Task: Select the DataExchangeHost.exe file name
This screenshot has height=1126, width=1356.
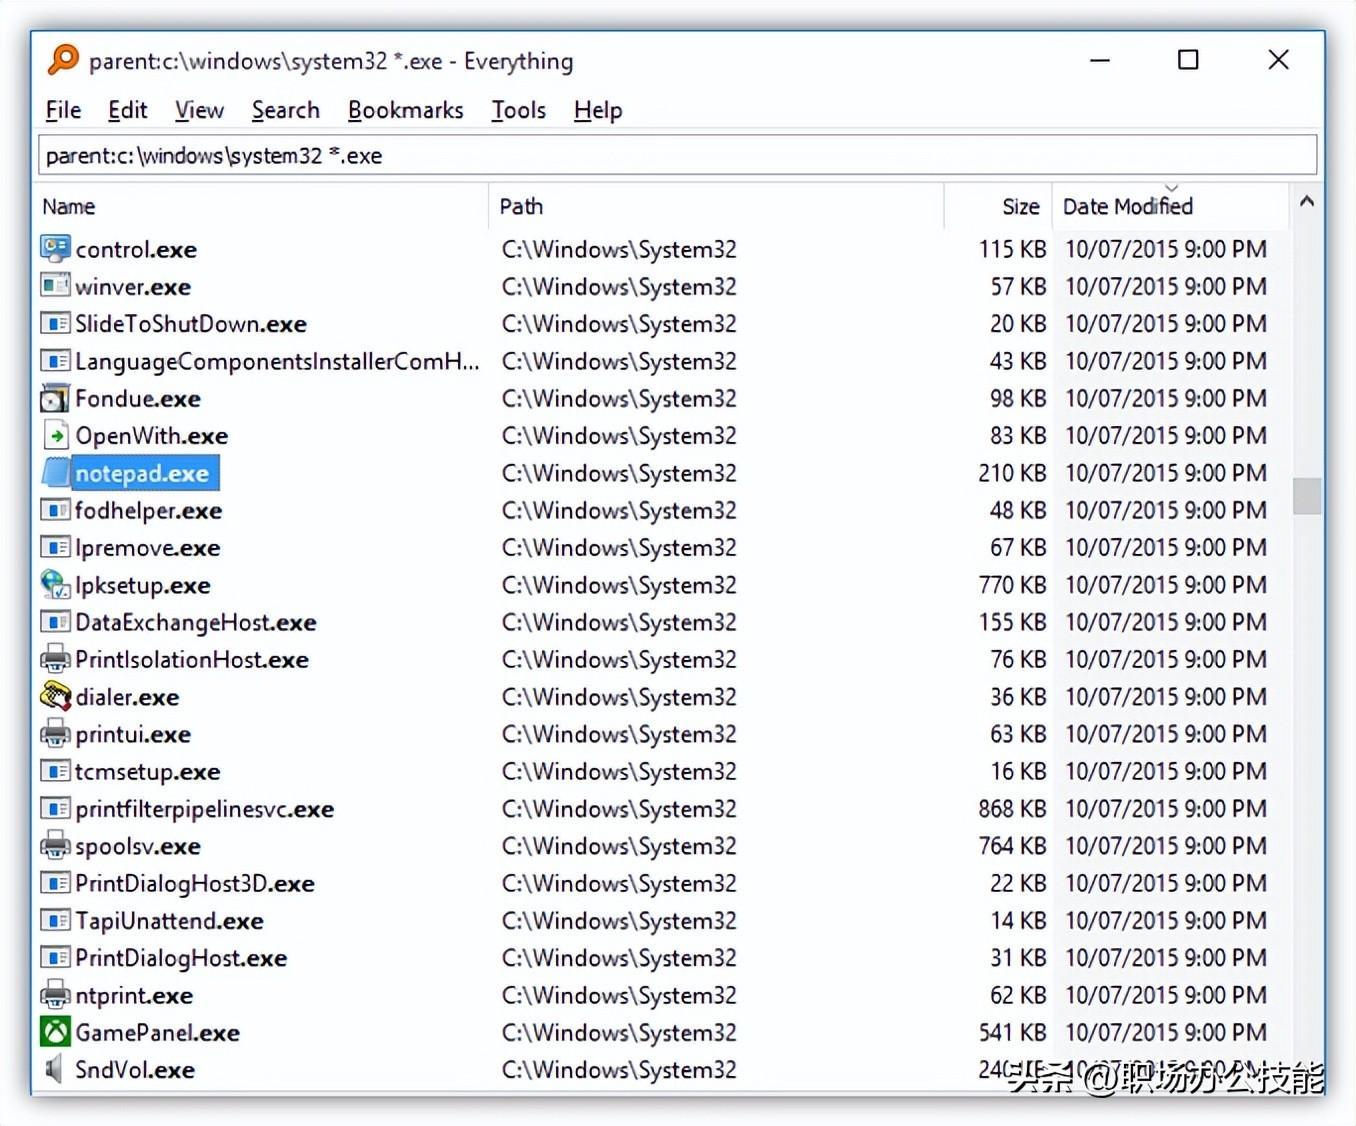Action: pos(196,623)
